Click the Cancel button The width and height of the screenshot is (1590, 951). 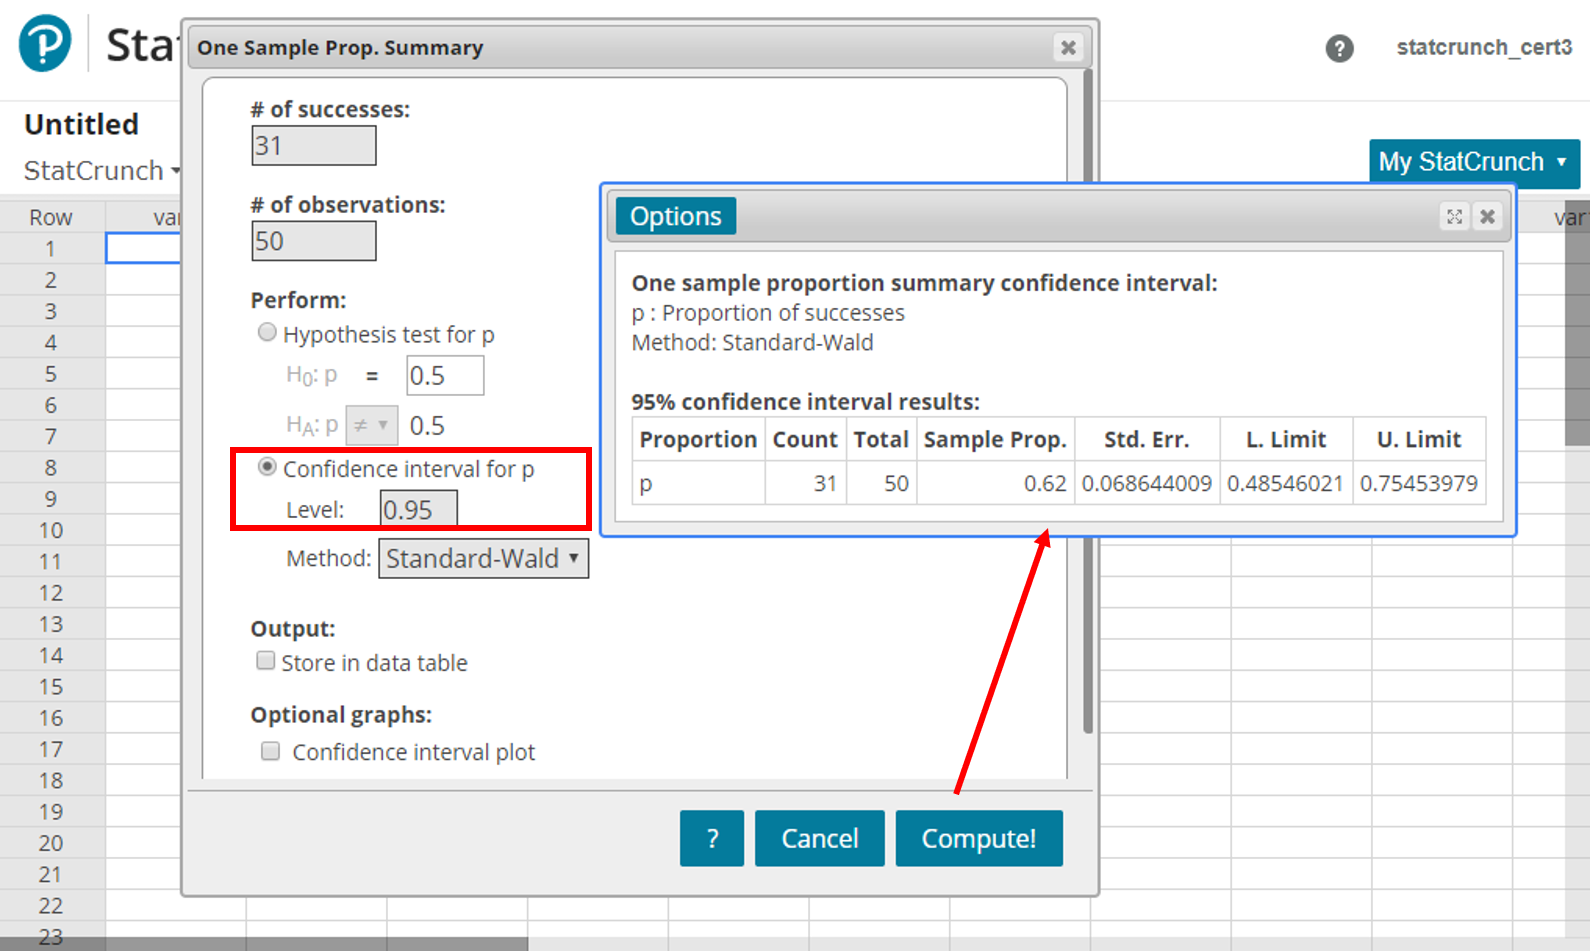coord(819,838)
